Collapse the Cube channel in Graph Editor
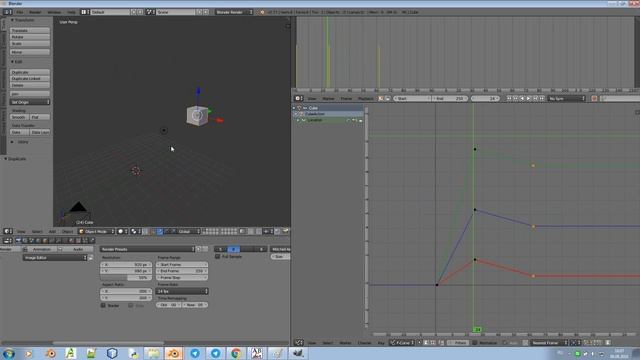The width and height of the screenshot is (640, 360). point(294,108)
